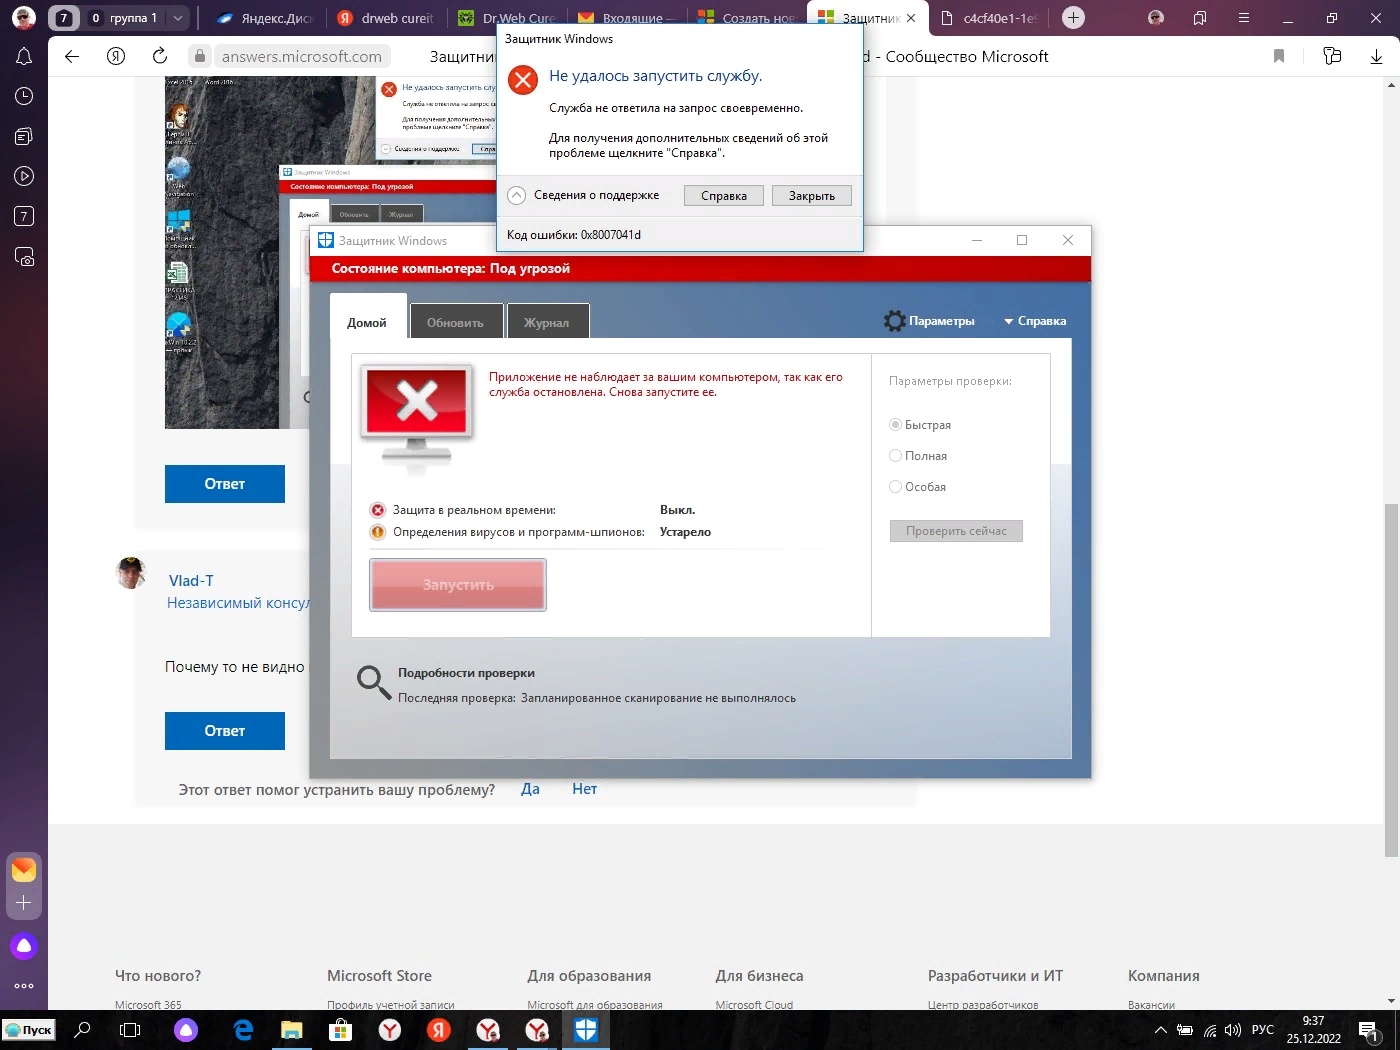
Task: Open Vlad-T user profile link
Action: [191, 581]
